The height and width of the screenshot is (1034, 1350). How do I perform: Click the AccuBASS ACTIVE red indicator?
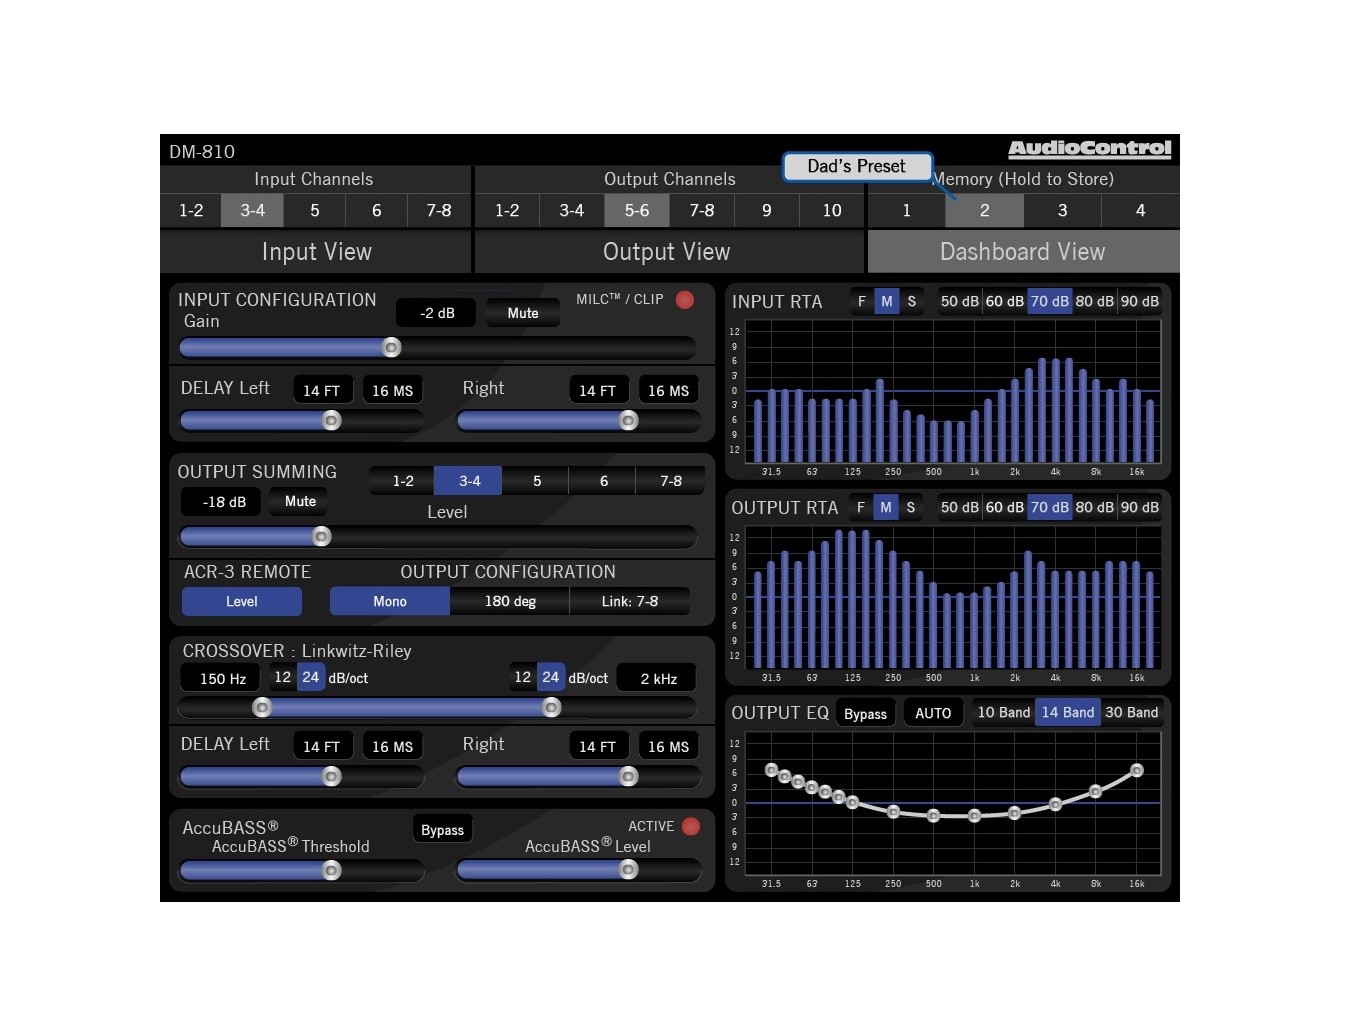(691, 827)
